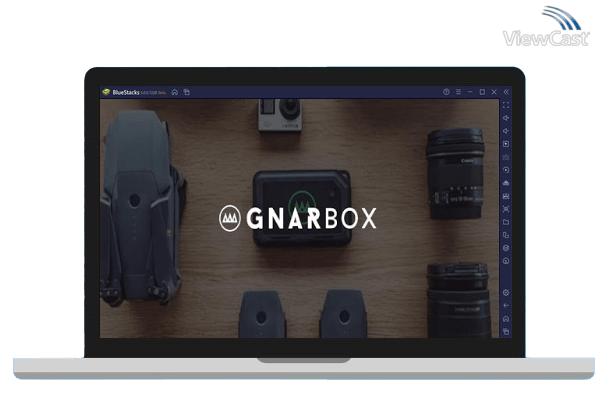602x414 pixels.
Task: Open the multi-instance manager stacked-layers icon
Action: click(506, 248)
